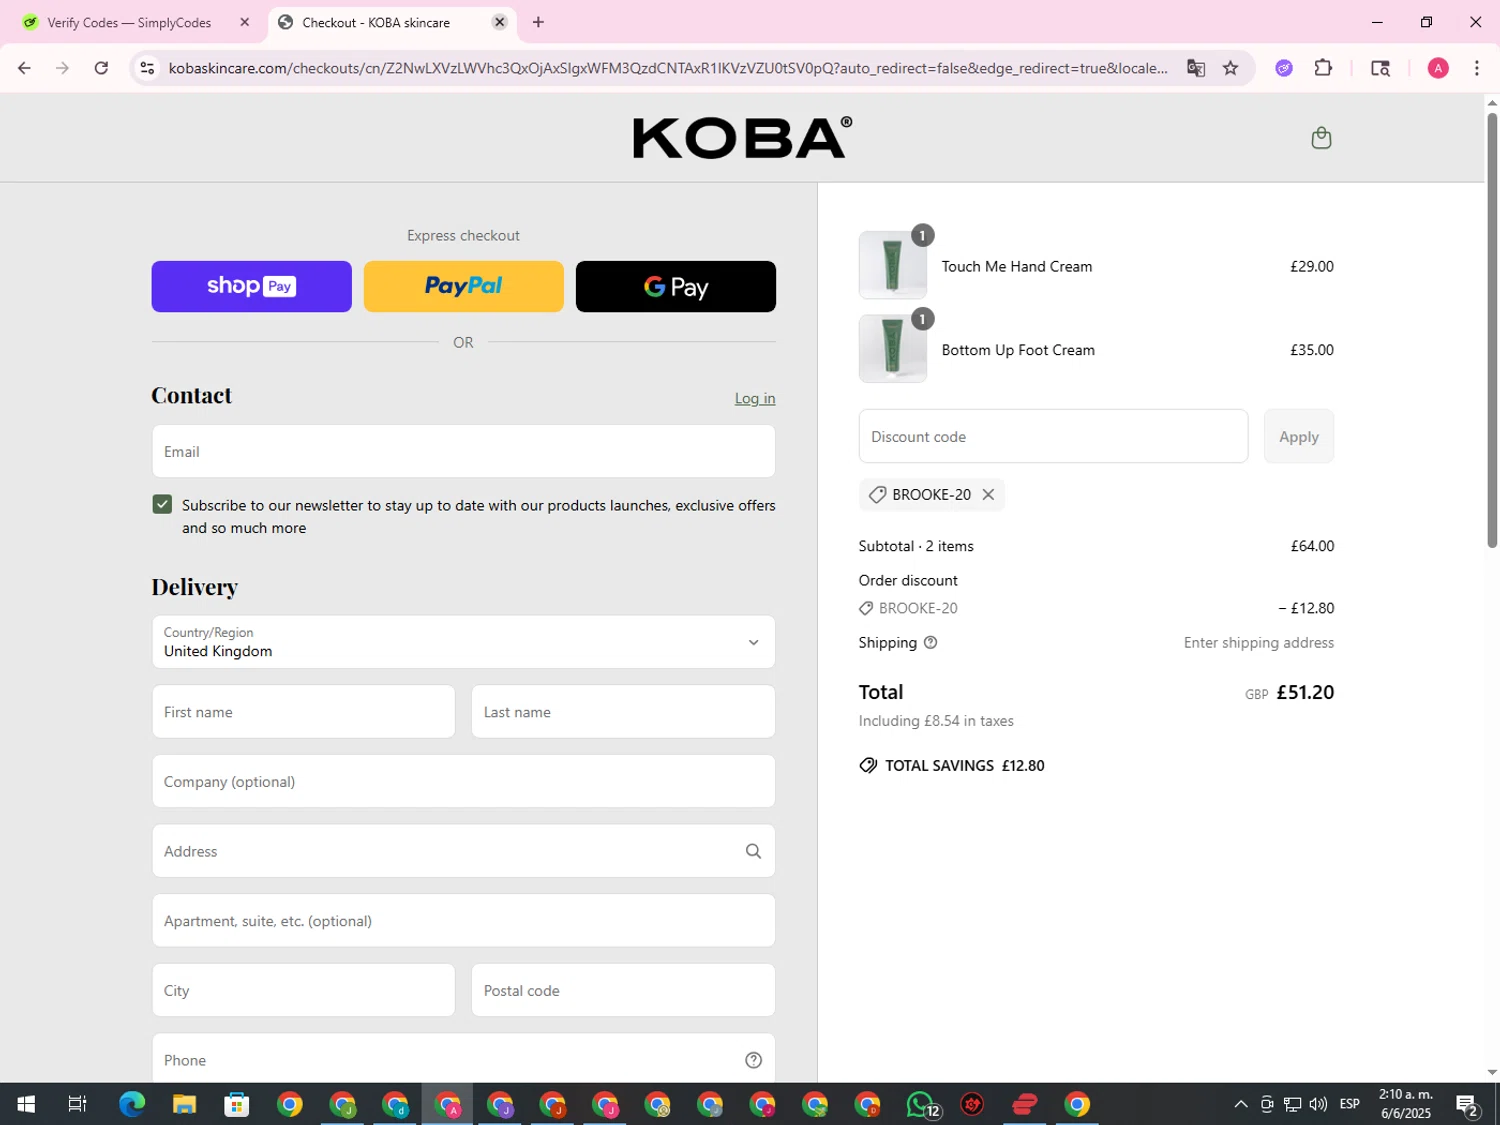Image resolution: width=1500 pixels, height=1125 pixels.
Task: Open Task View in the taskbar
Action: tap(77, 1104)
